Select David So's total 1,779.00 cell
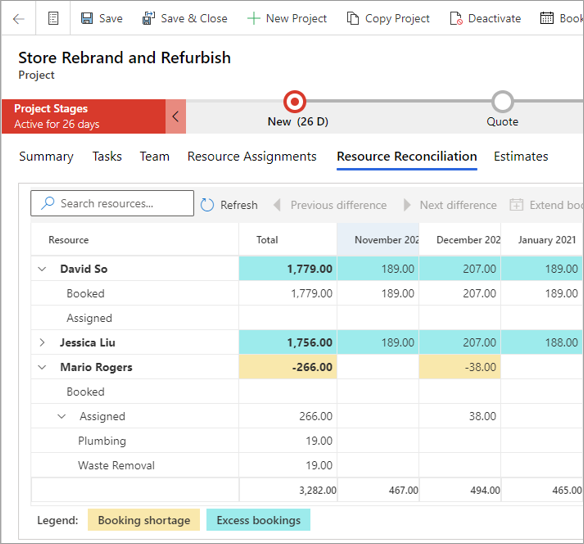584x544 pixels. pyautogui.click(x=288, y=268)
